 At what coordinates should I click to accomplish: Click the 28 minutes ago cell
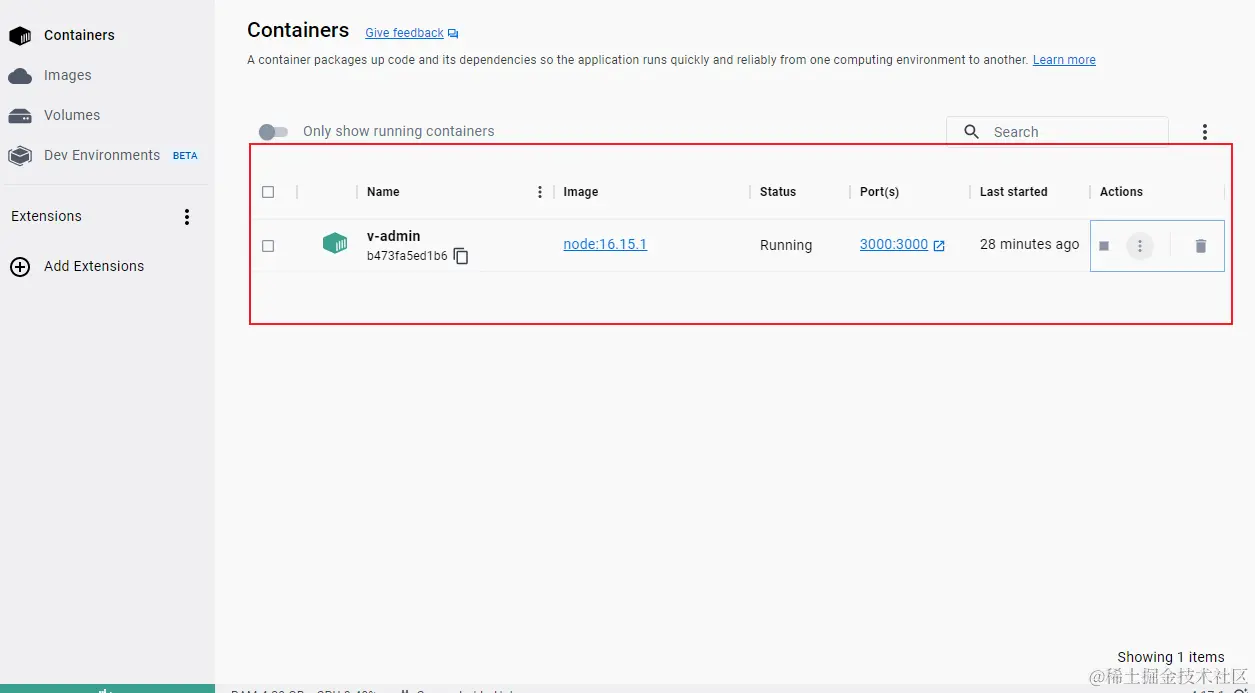[x=1030, y=244]
